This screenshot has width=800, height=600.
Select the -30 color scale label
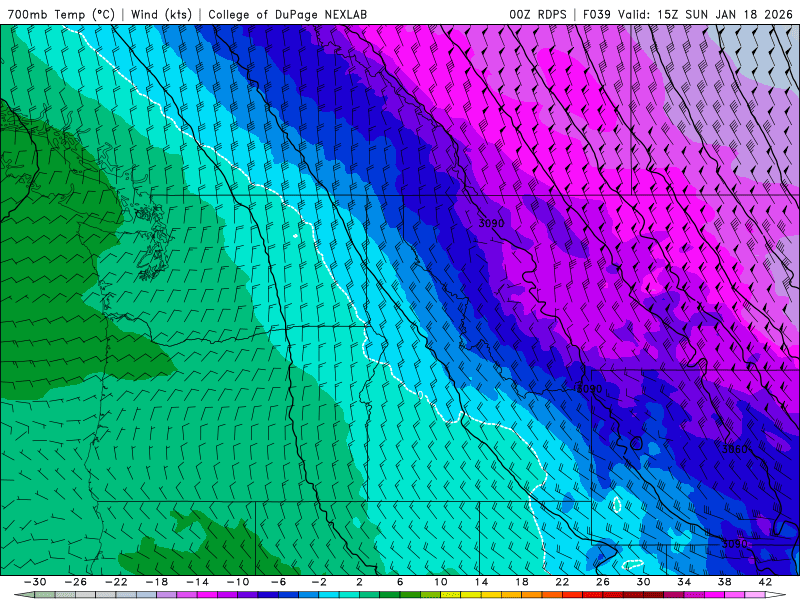pos(35,582)
